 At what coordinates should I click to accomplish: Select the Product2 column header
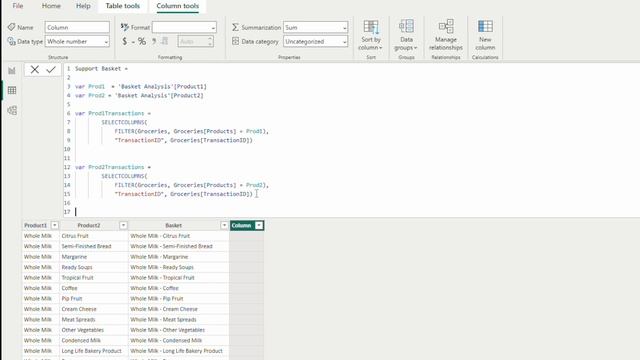pos(89,225)
